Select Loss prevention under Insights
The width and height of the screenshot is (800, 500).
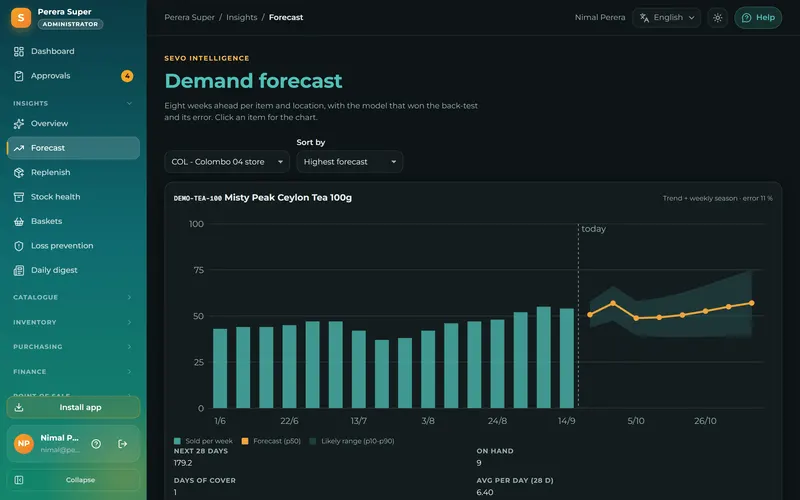click(73, 246)
